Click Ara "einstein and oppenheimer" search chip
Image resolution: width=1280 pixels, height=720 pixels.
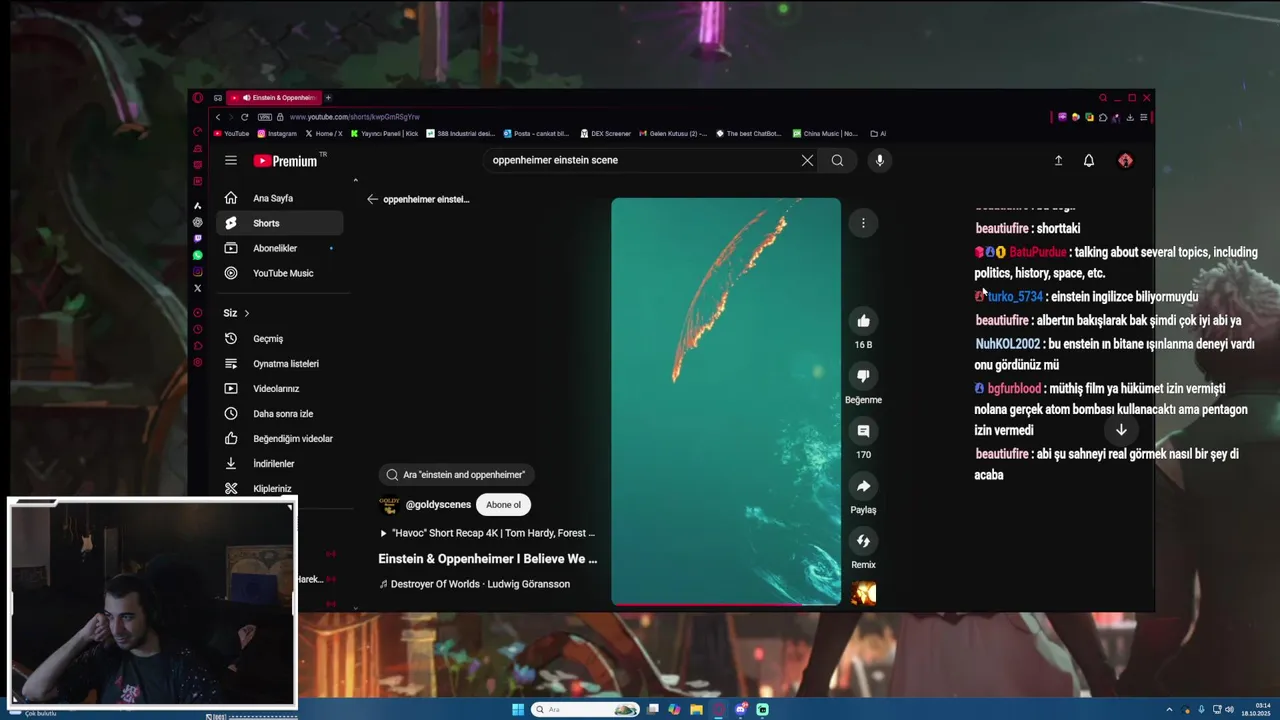[456, 475]
